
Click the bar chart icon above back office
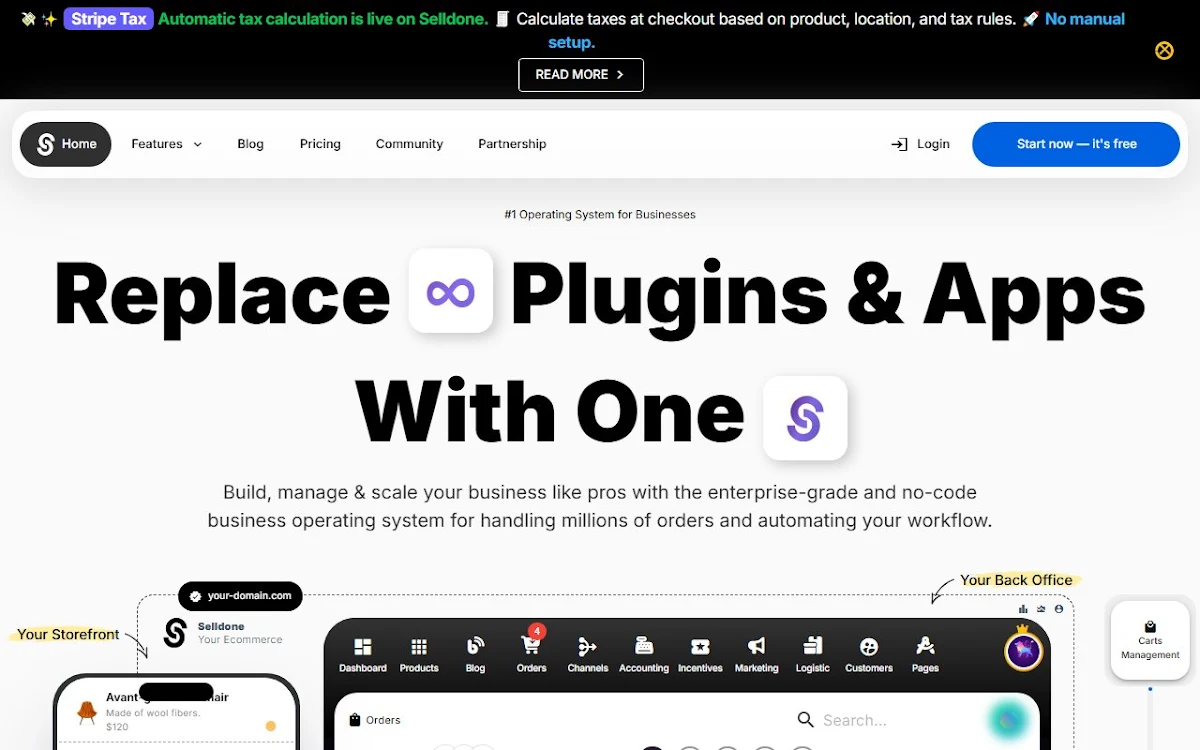coord(1023,608)
